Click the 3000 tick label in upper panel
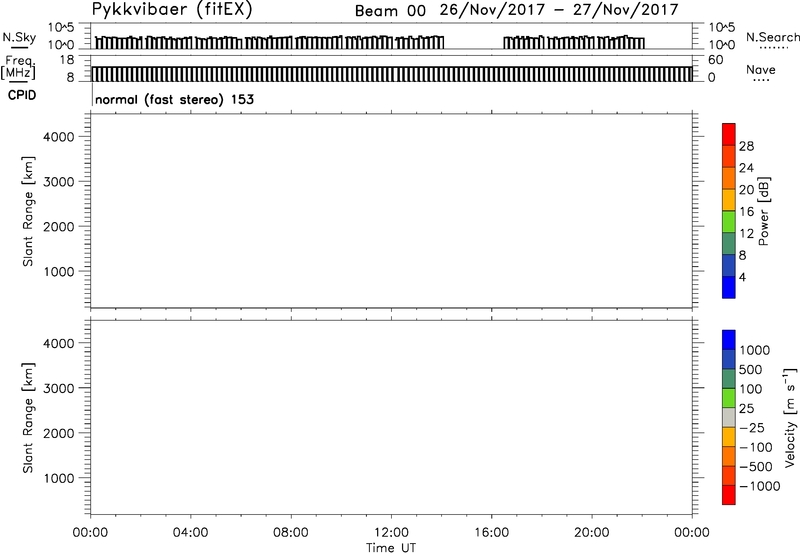This screenshot has width=800, height=554. (x=59, y=182)
